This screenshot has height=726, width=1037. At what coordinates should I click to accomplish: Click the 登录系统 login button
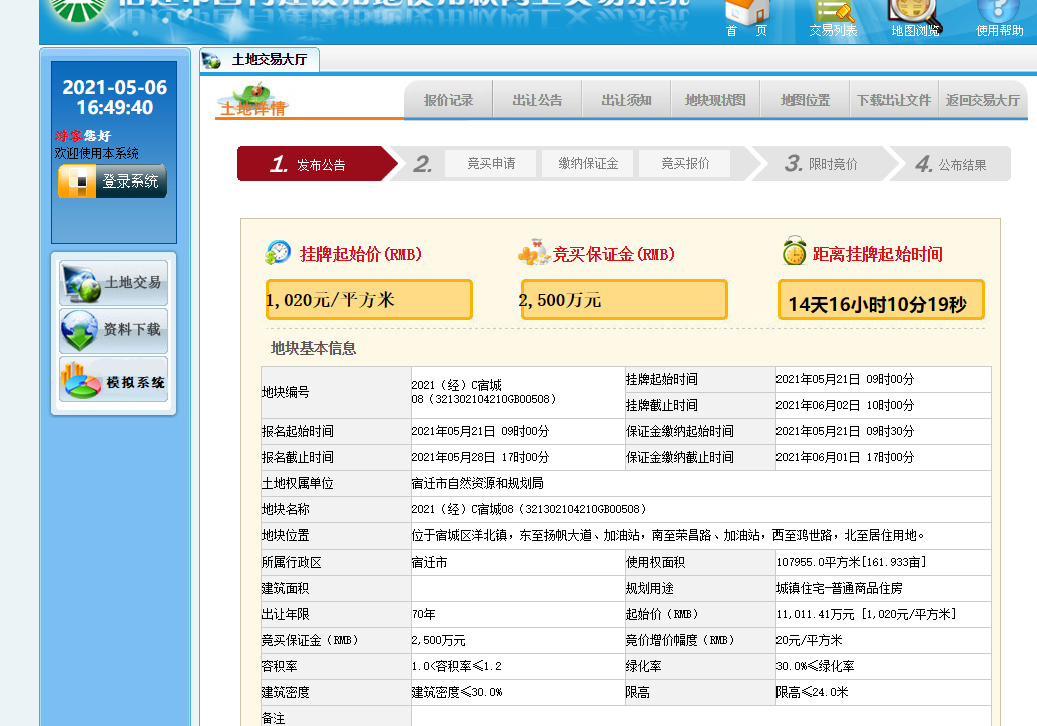click(x=112, y=181)
